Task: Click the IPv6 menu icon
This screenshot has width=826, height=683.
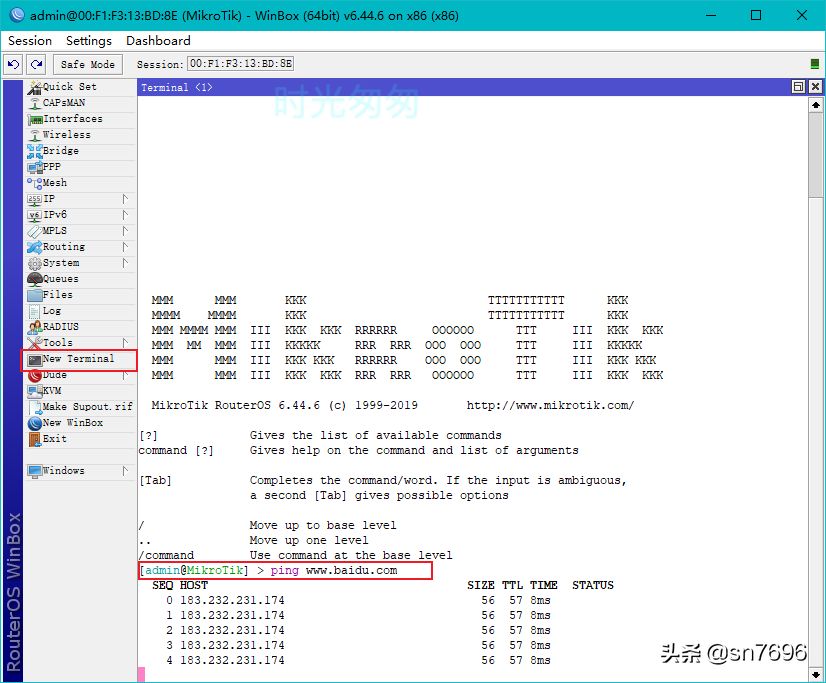Action: (x=35, y=215)
